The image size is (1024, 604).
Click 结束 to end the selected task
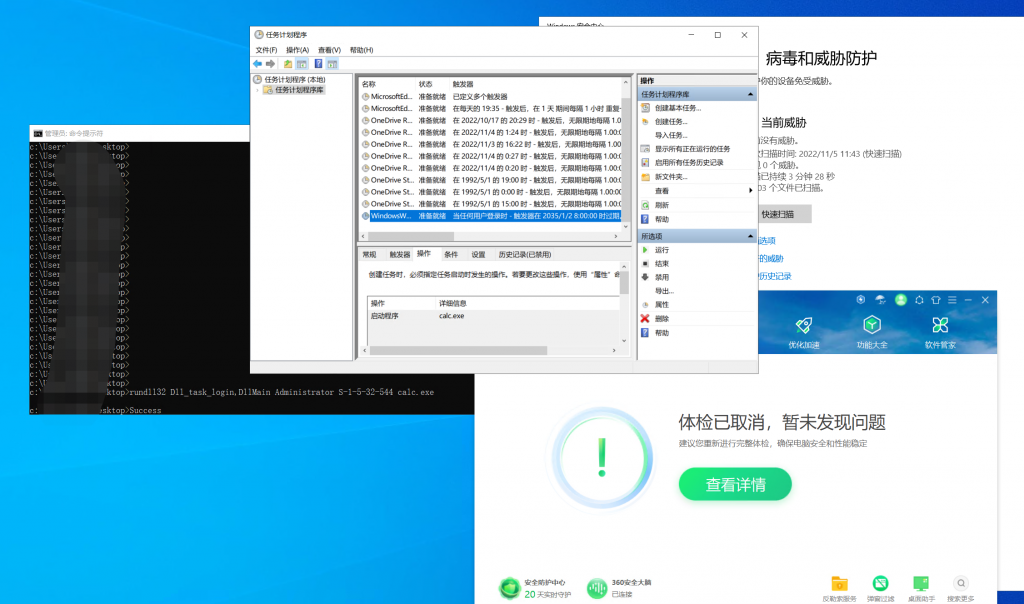[x=662, y=264]
